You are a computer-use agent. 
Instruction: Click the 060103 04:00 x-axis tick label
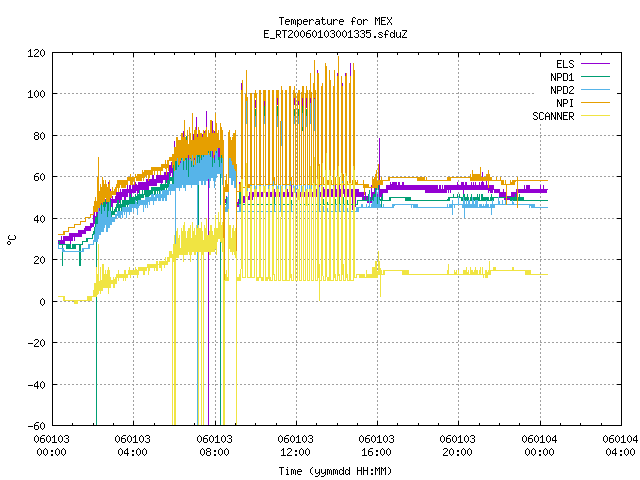click(x=133, y=446)
